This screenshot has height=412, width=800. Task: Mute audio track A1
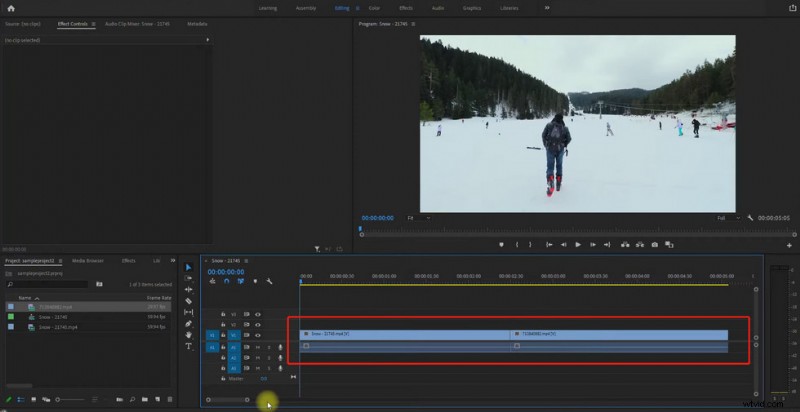click(x=258, y=347)
